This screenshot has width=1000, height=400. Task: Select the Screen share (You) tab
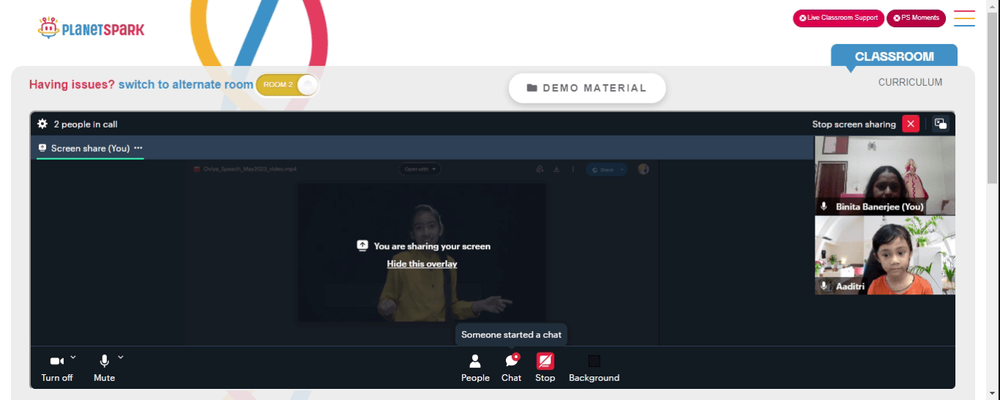(90, 148)
